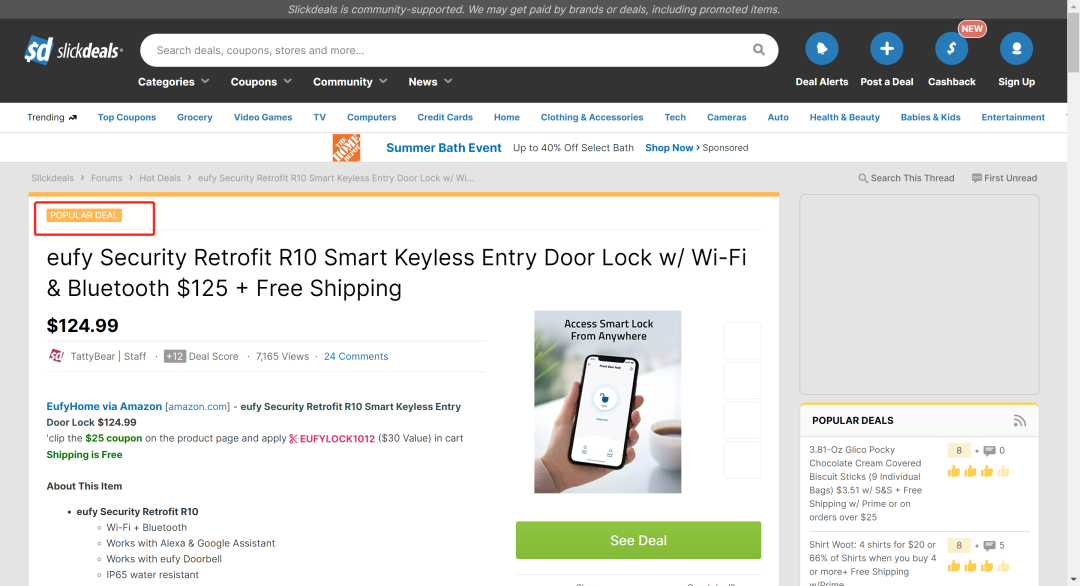Select the Credit Cards trending tab
The height and width of the screenshot is (586, 1080).
click(x=445, y=117)
